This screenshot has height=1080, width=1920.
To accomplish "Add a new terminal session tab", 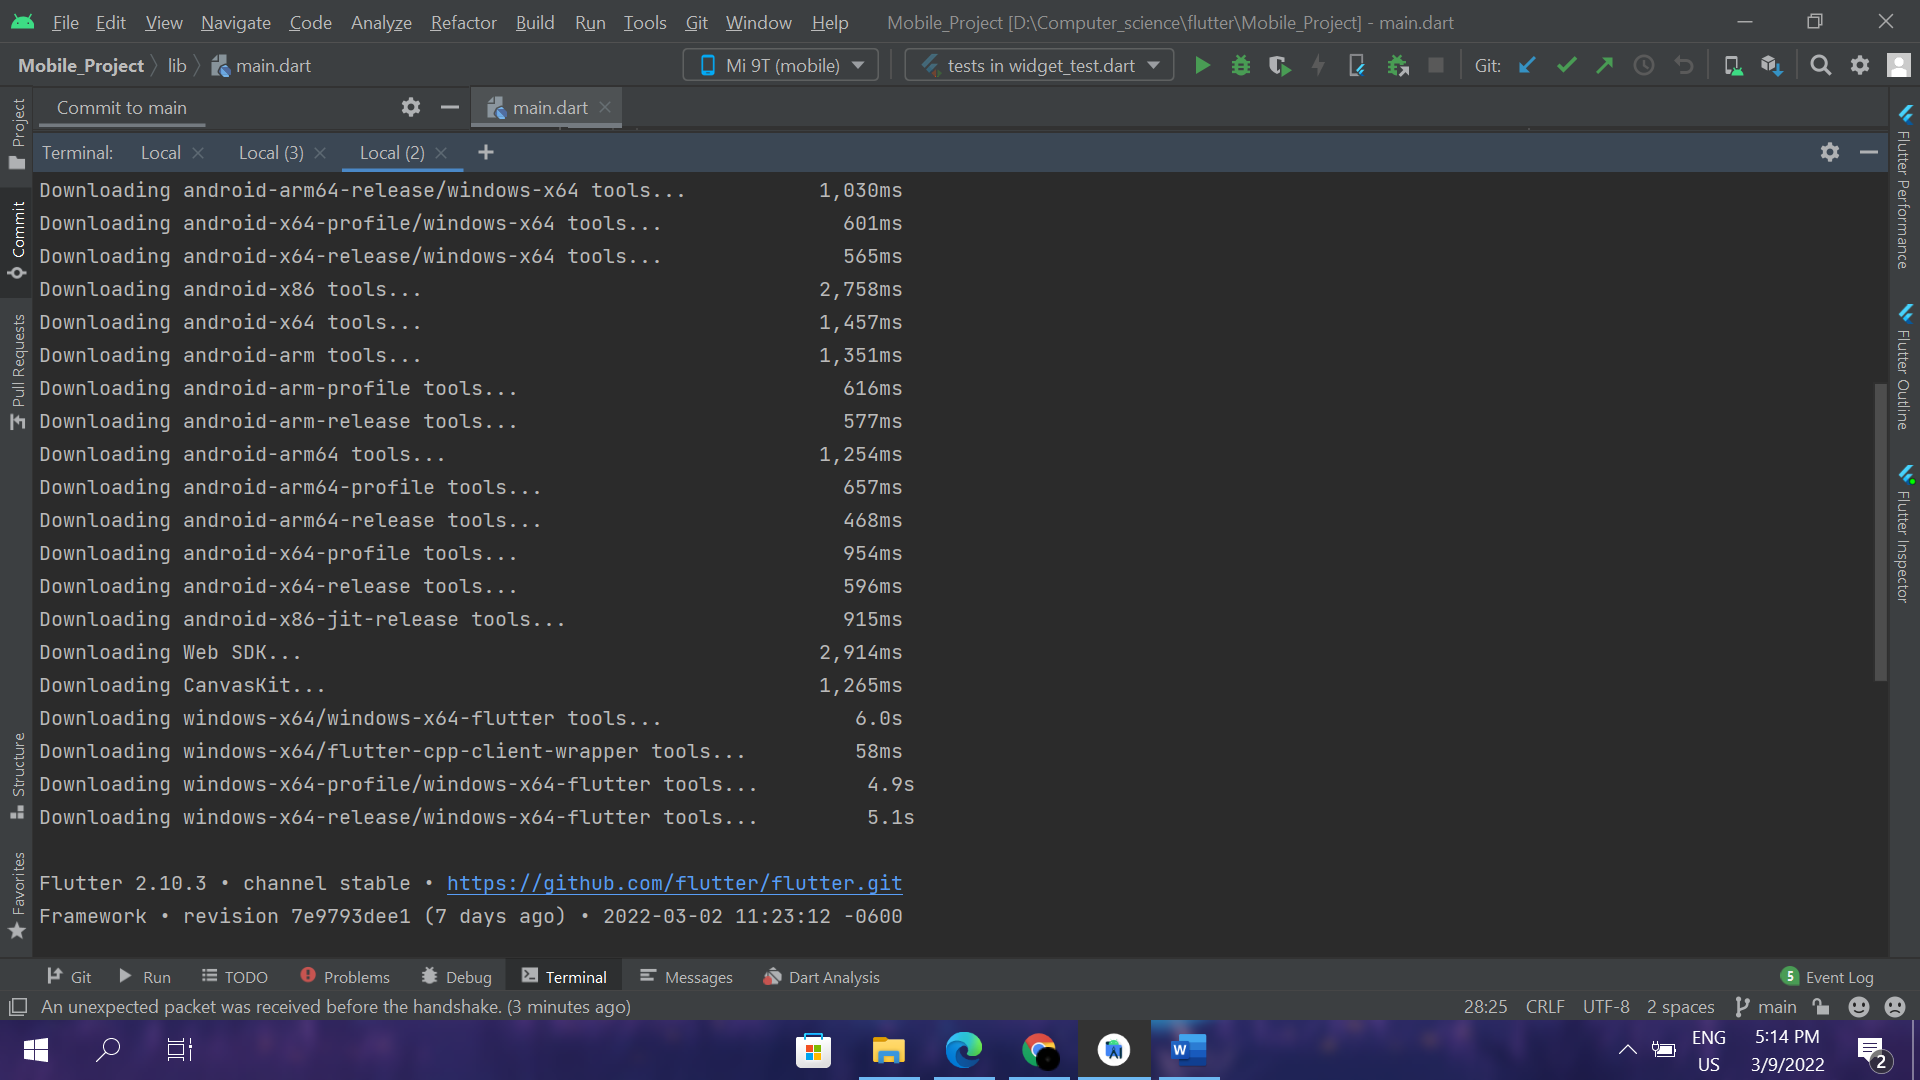I will click(x=486, y=152).
